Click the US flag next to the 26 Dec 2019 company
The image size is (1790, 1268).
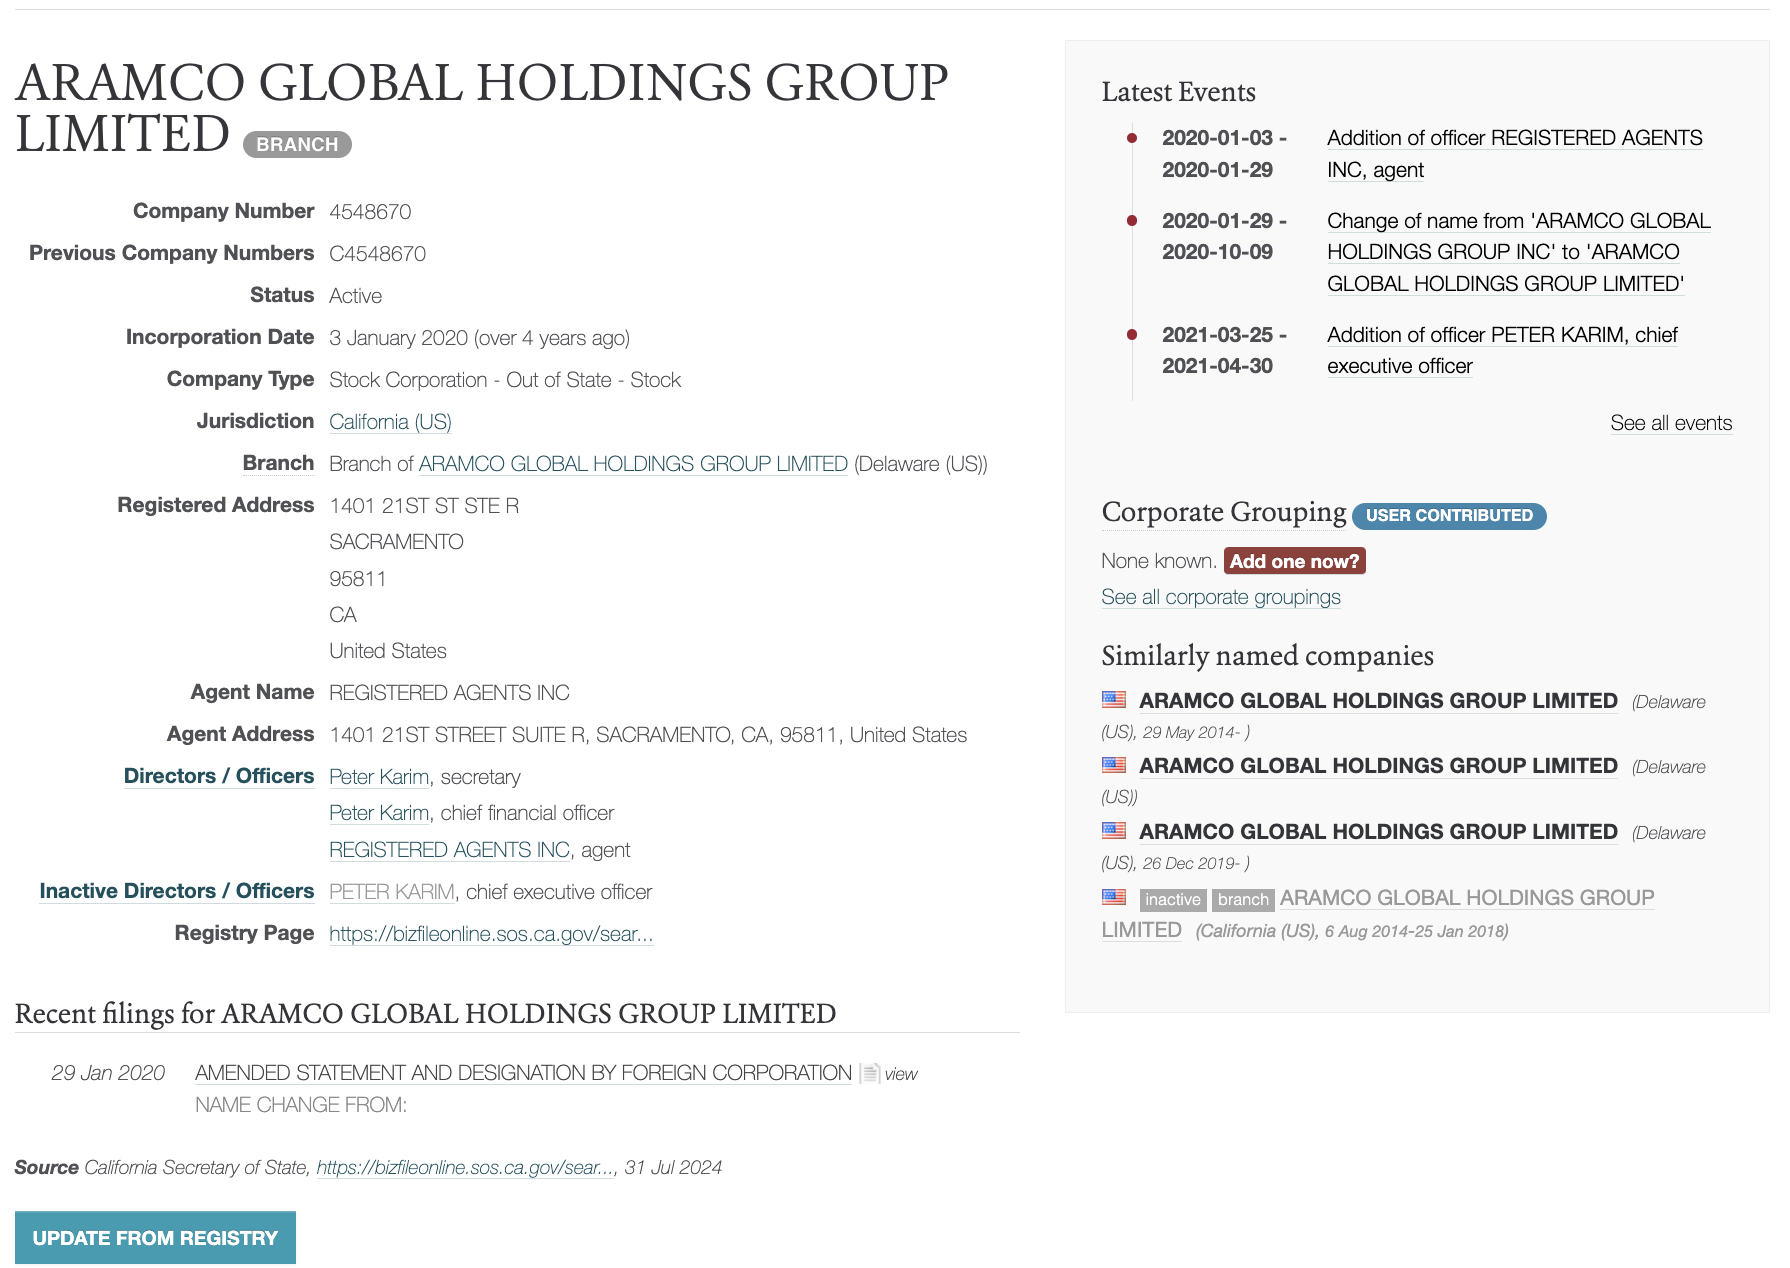click(1113, 831)
